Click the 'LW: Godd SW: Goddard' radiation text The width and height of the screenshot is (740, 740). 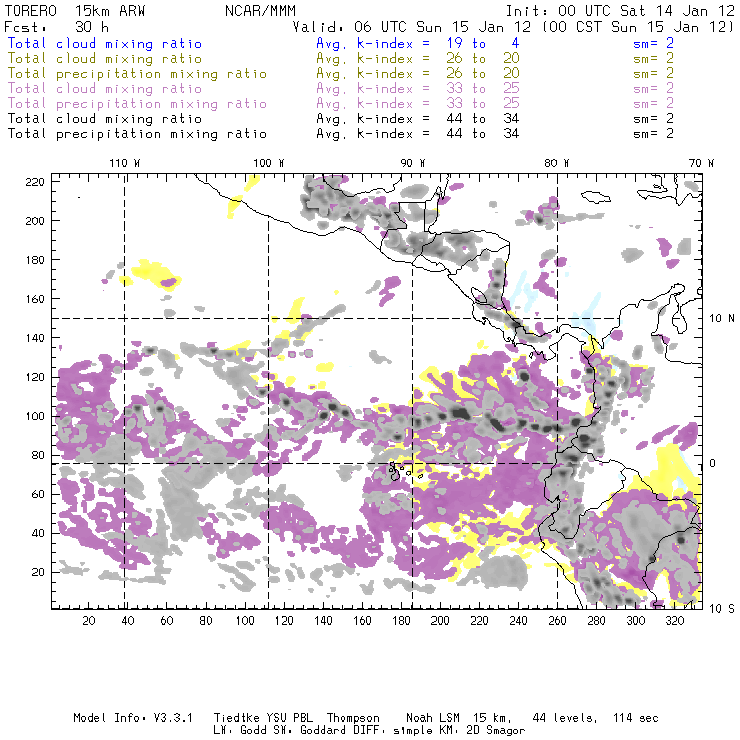coord(286,731)
